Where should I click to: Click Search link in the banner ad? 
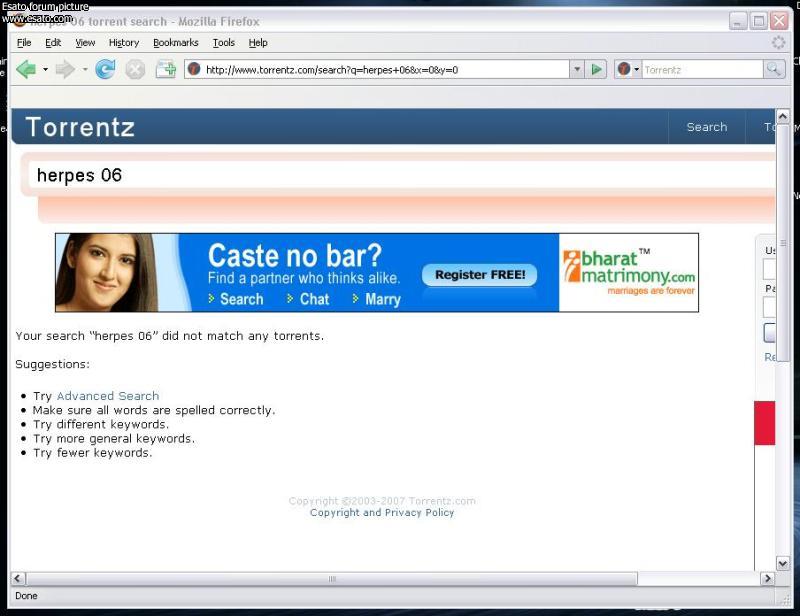[236, 299]
